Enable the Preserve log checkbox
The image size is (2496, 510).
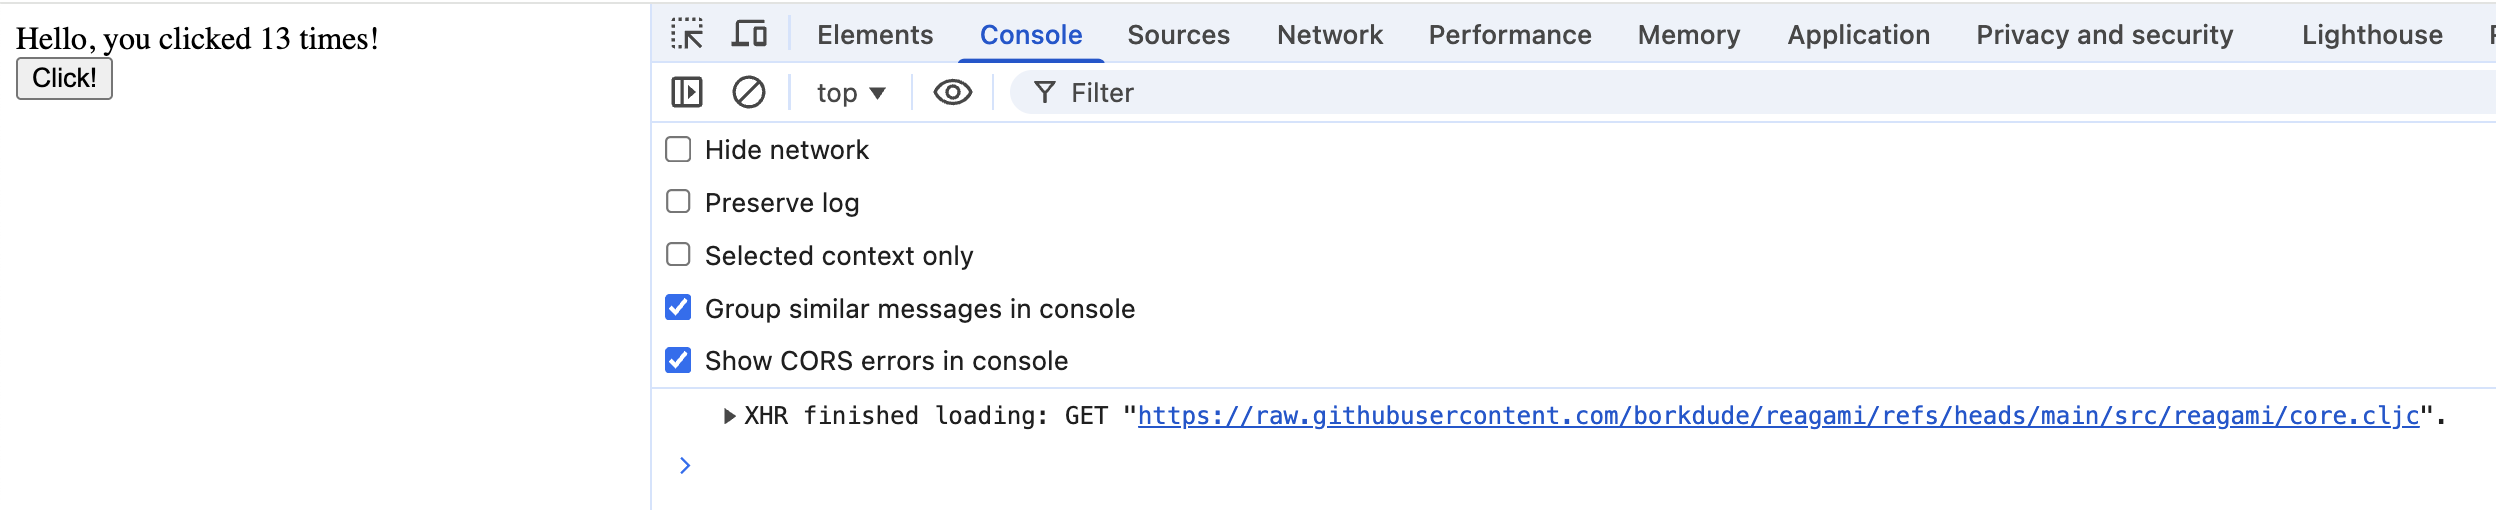point(679,202)
